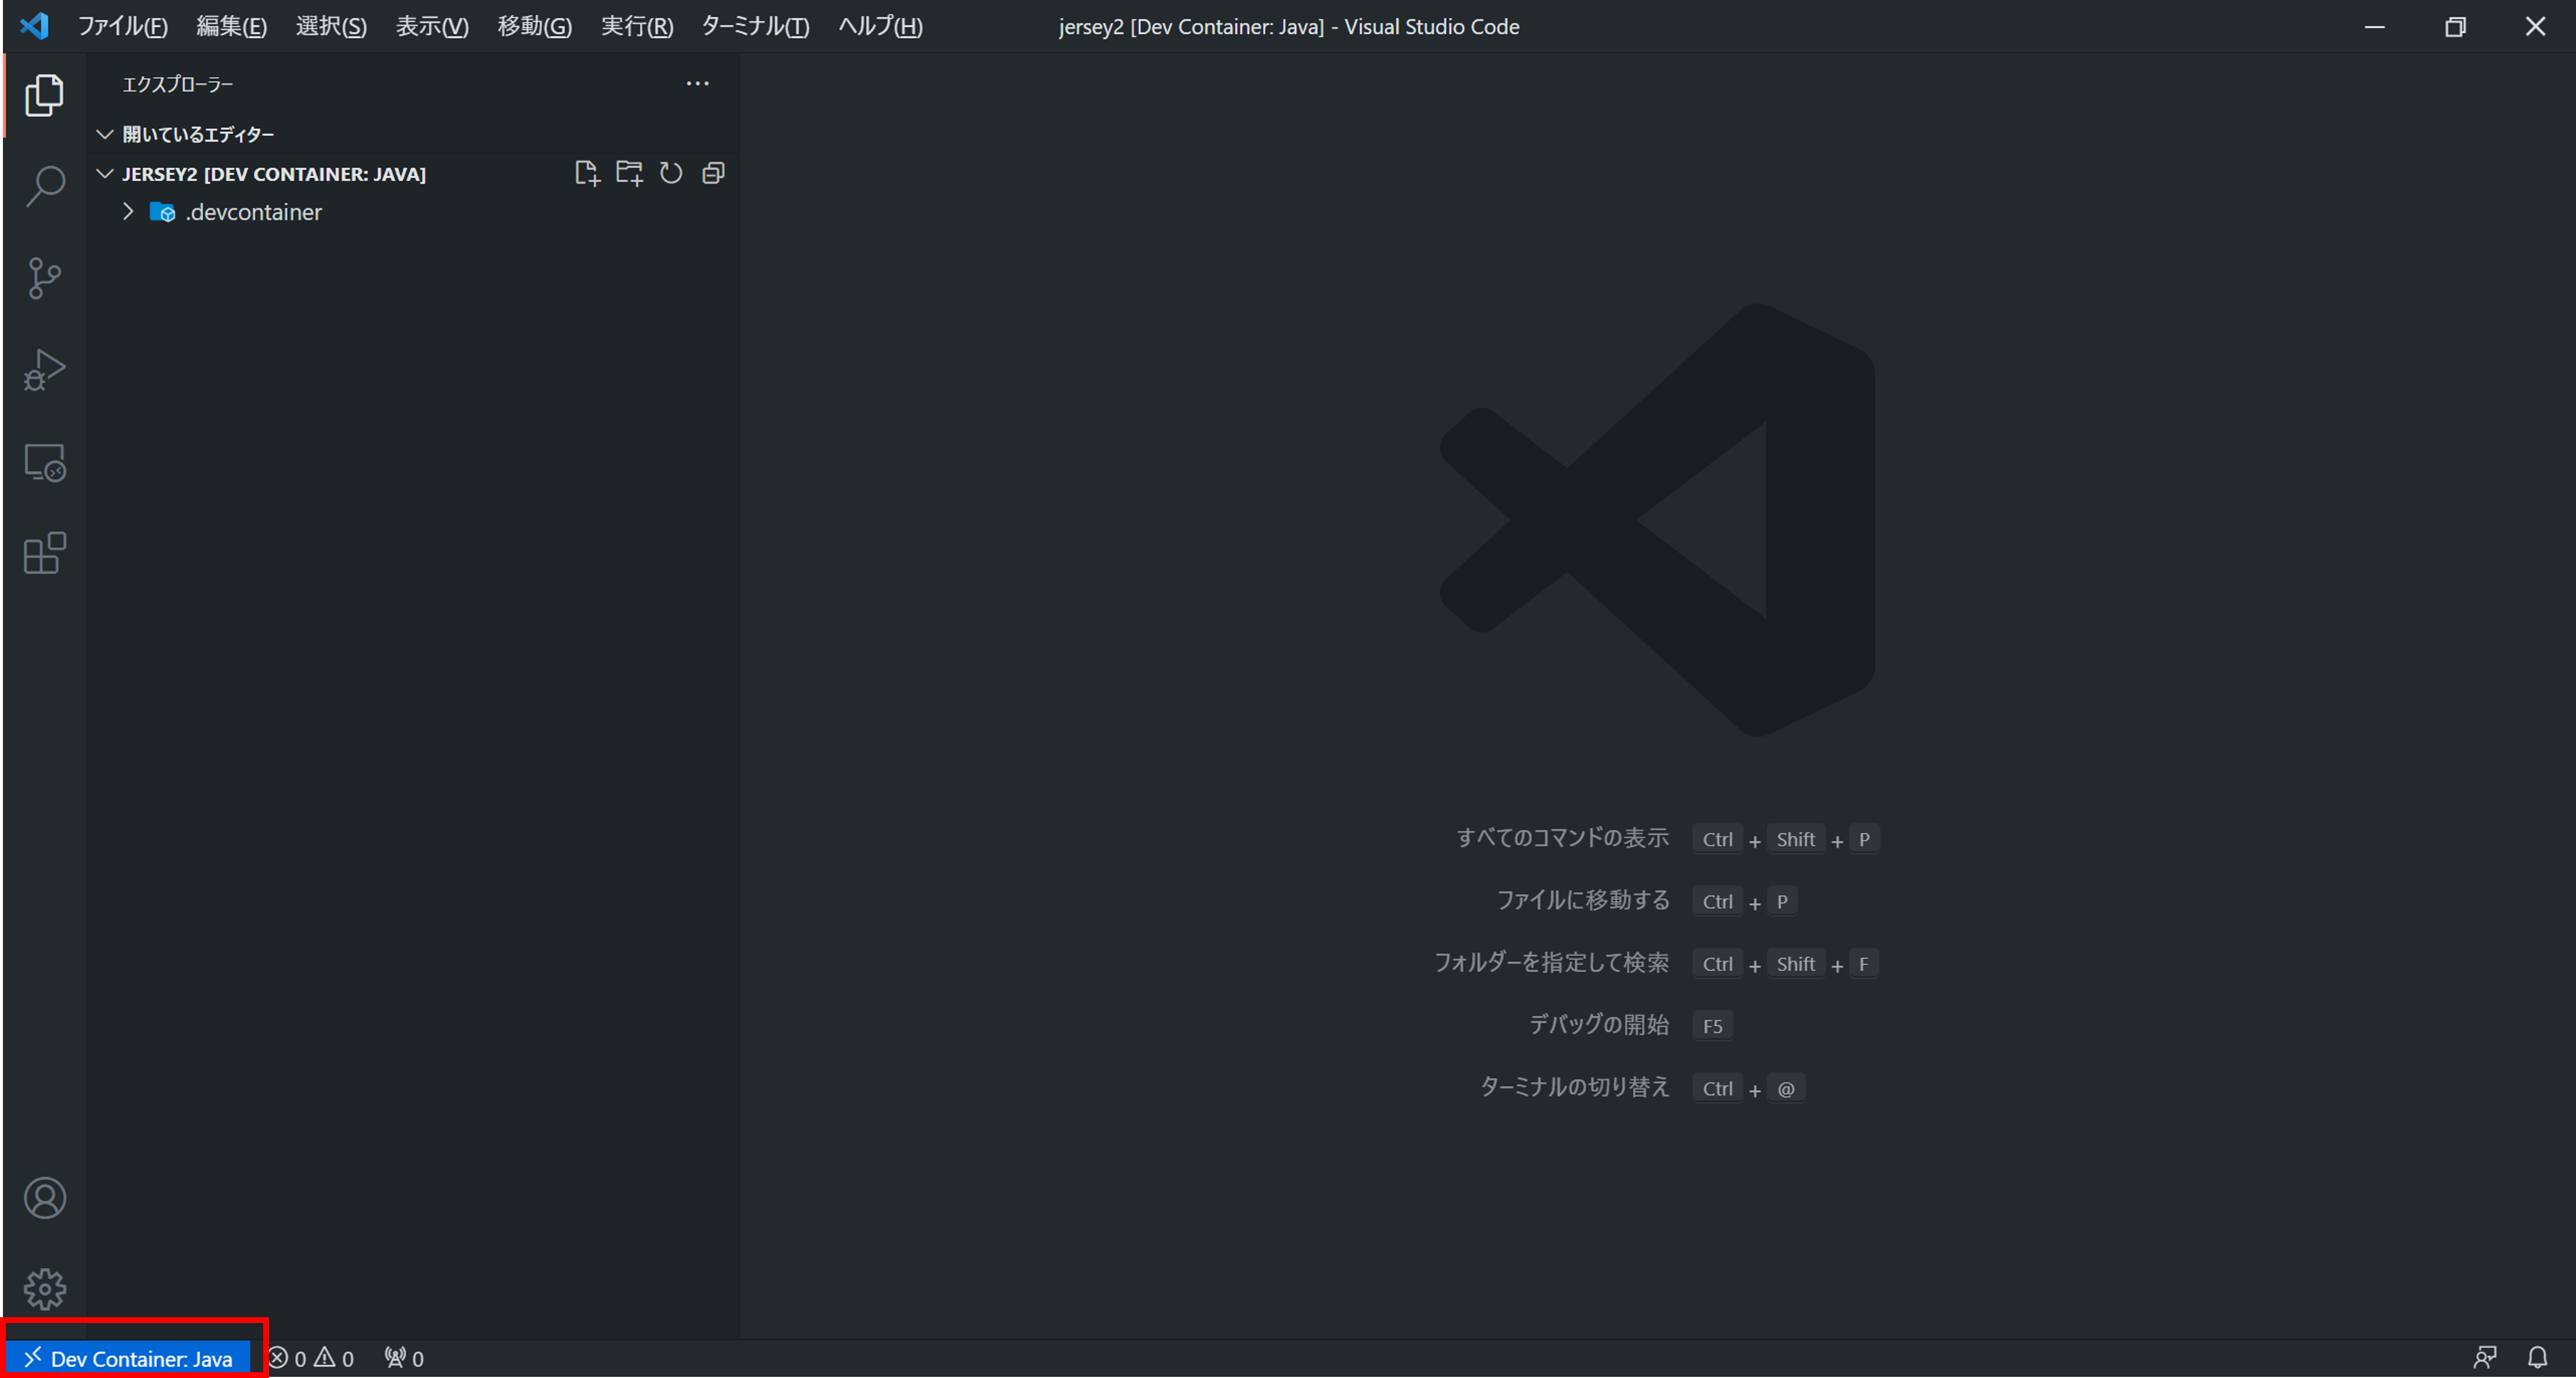The width and height of the screenshot is (2576, 1378).
Task: Click the New Folder icon in explorer
Action: pyautogui.click(x=629, y=173)
